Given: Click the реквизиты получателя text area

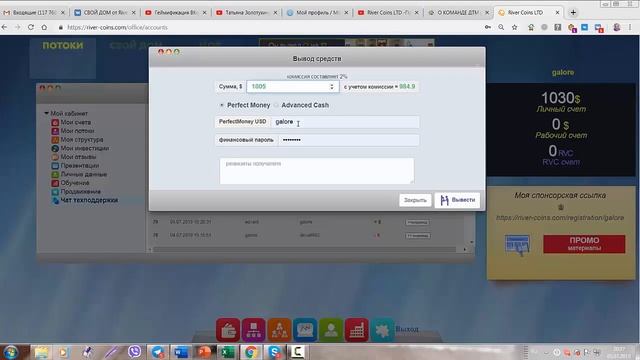Looking at the screenshot, I should (317, 171).
